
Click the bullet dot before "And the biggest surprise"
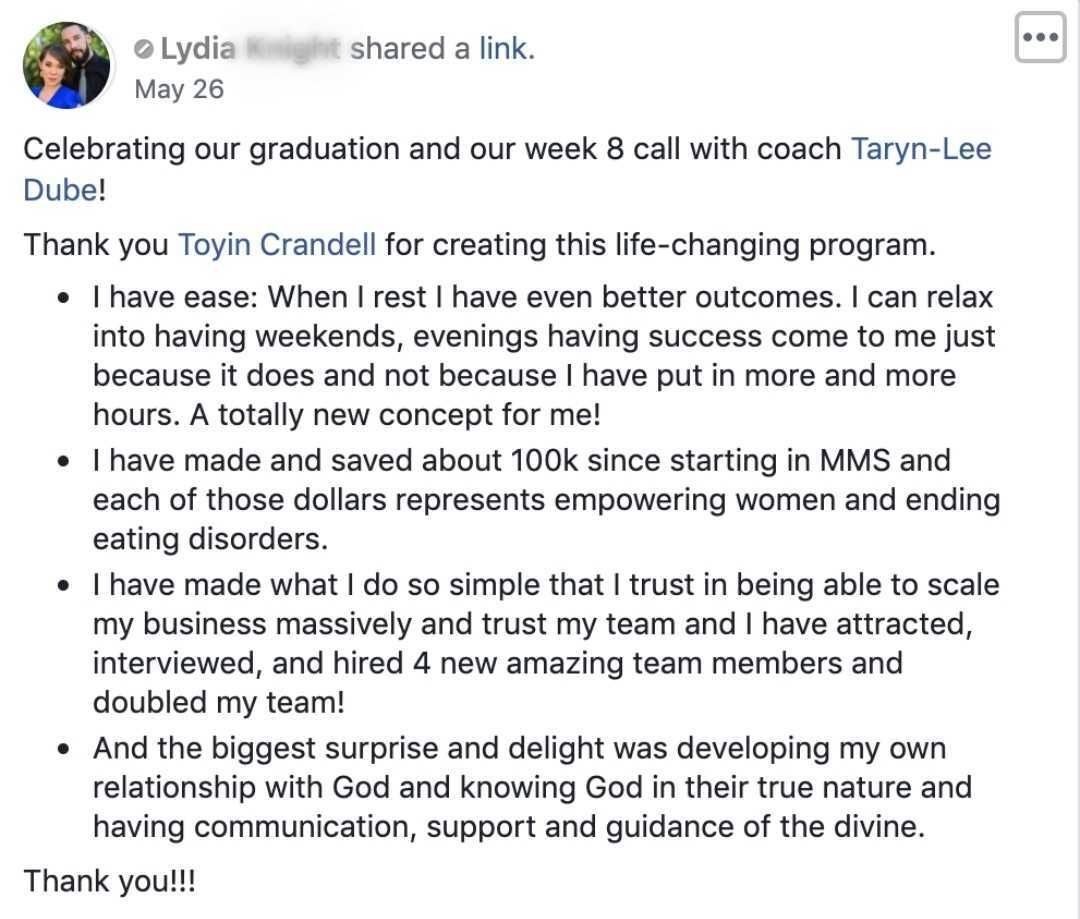[x=65, y=749]
